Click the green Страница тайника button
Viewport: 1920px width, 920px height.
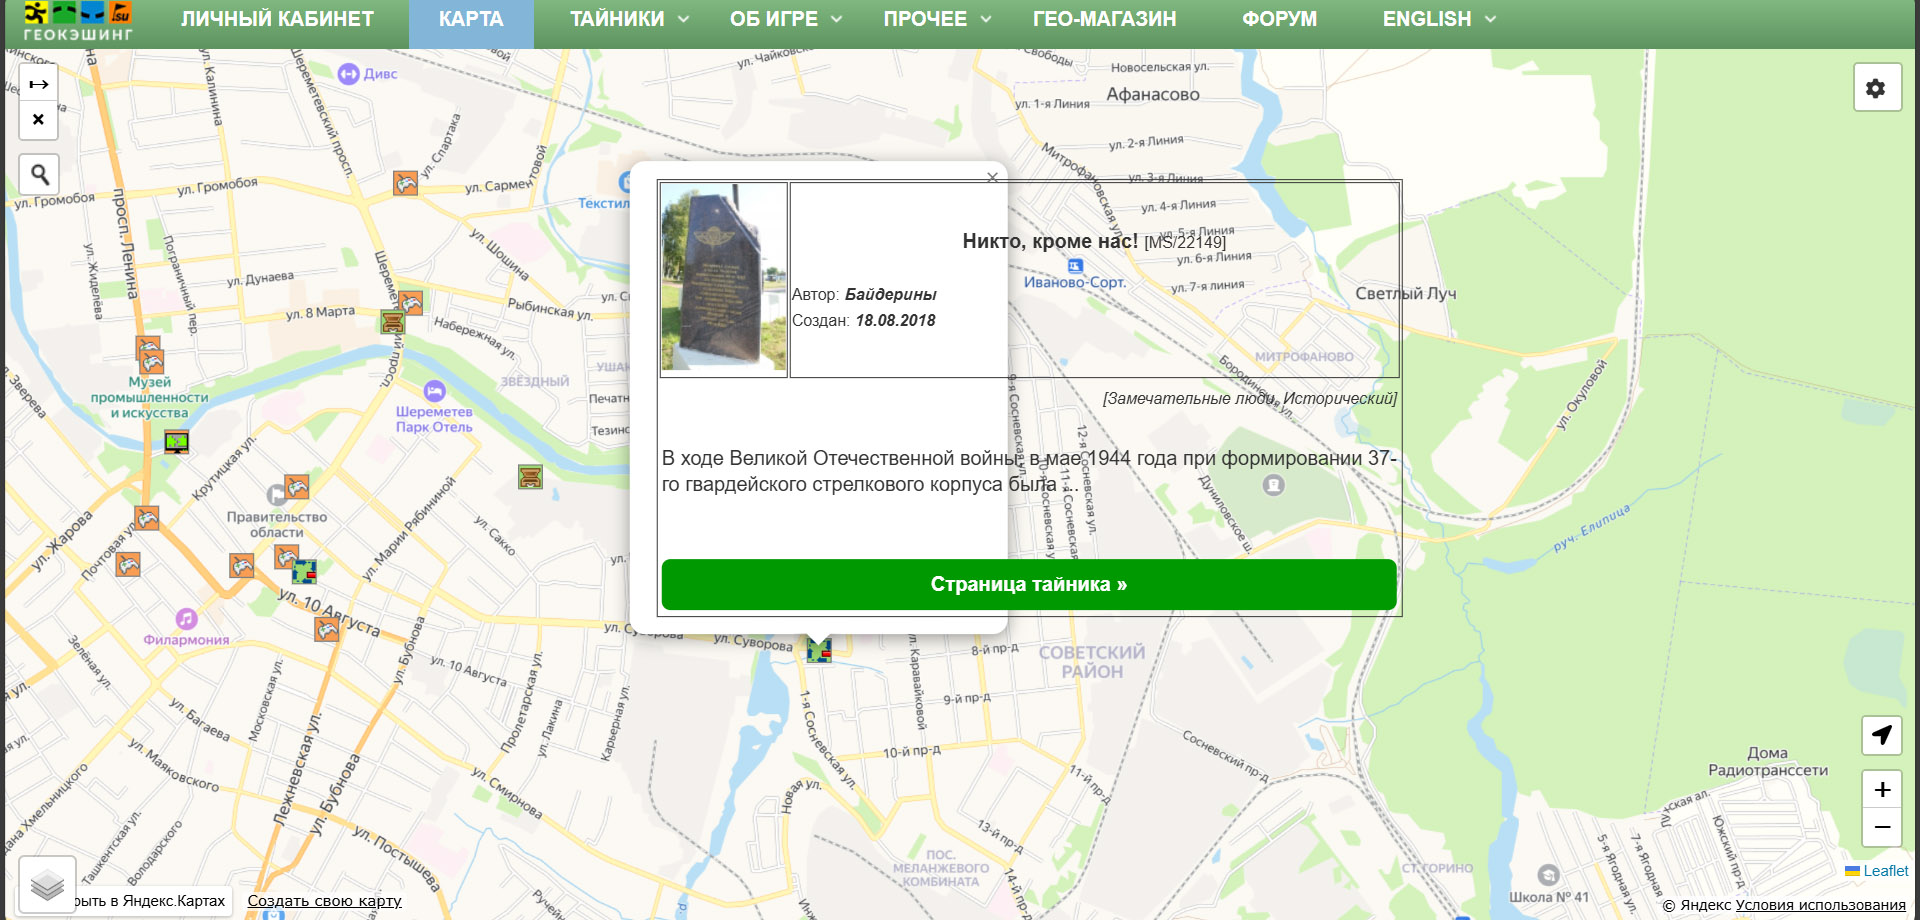point(1028,584)
